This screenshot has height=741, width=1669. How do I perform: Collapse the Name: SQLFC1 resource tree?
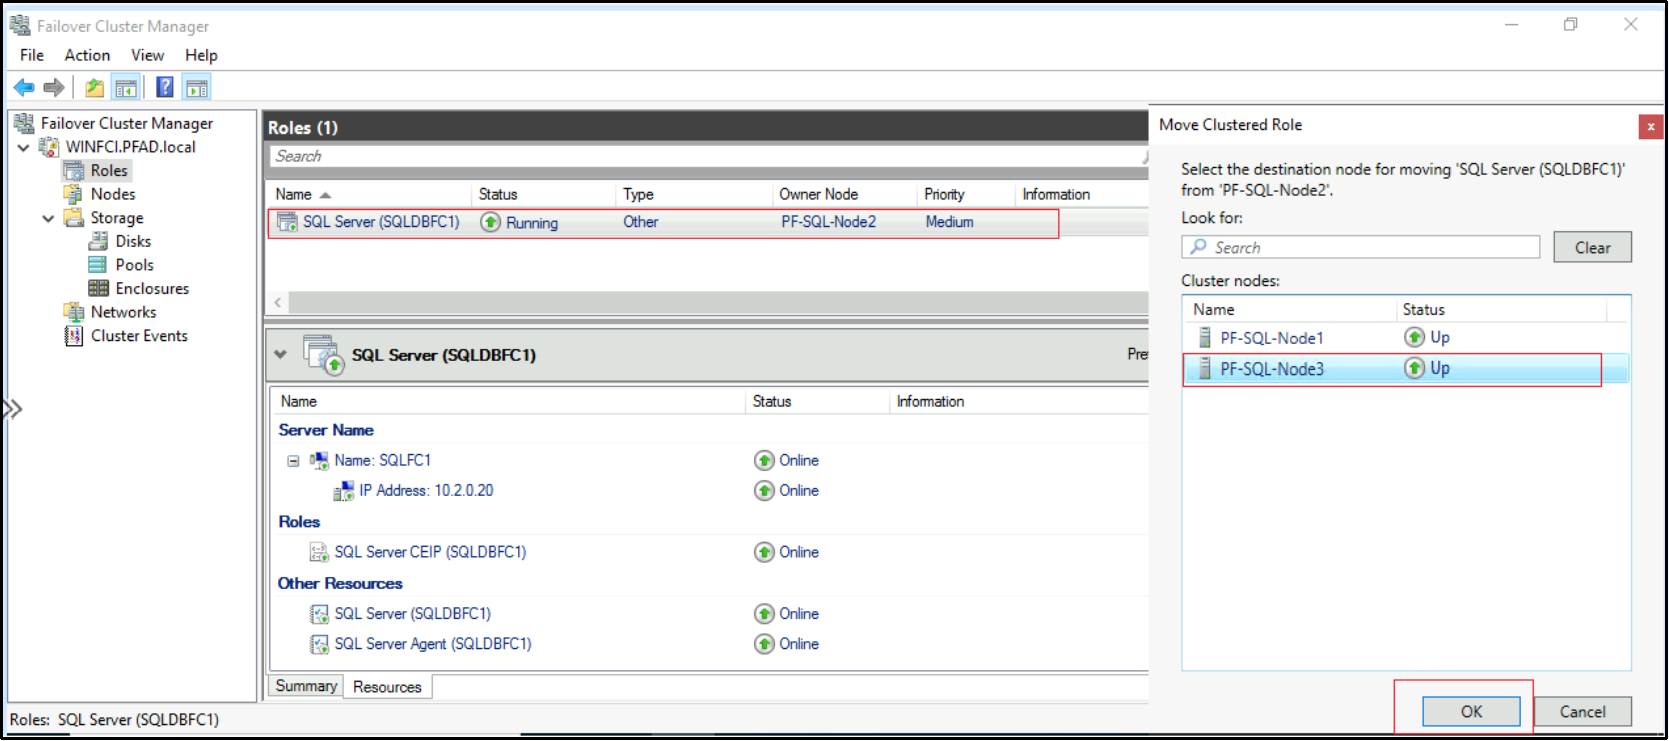pyautogui.click(x=293, y=461)
